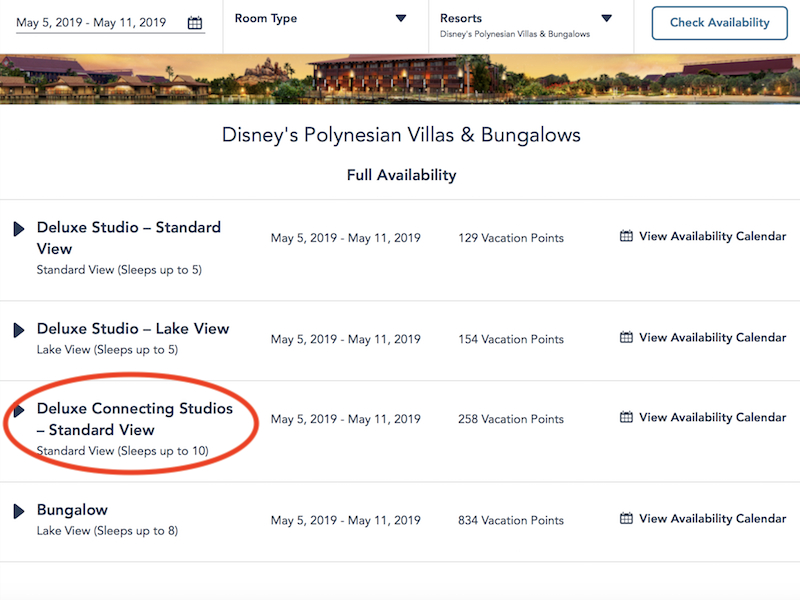Image resolution: width=800 pixels, height=600 pixels.
Task: Click the Disney's Polynesian Villas & Bungalows heading
Action: (401, 135)
